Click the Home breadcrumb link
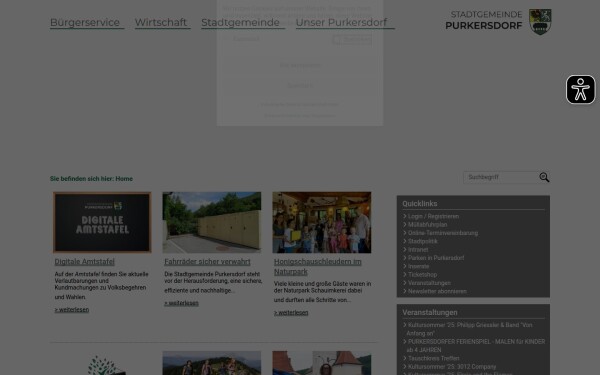 (x=124, y=179)
